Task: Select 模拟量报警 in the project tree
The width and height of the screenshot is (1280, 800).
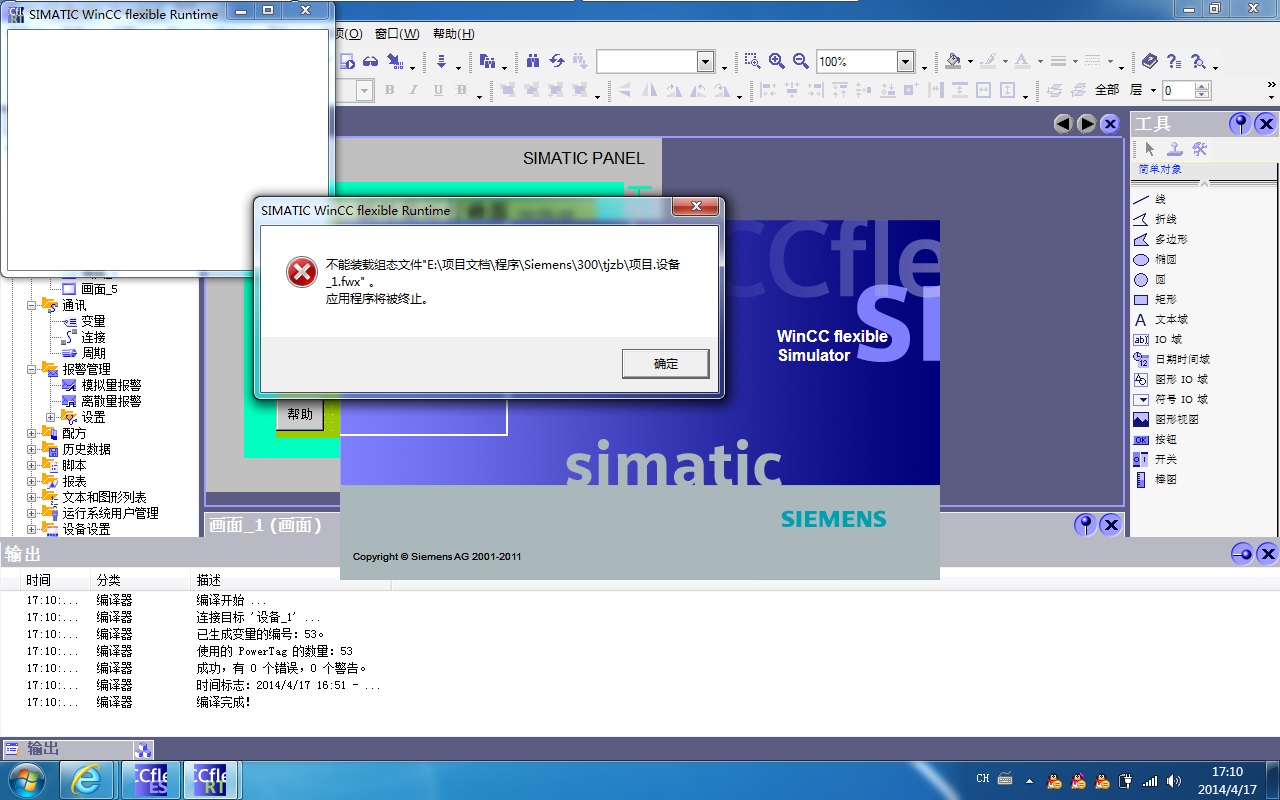Action: click(111, 385)
